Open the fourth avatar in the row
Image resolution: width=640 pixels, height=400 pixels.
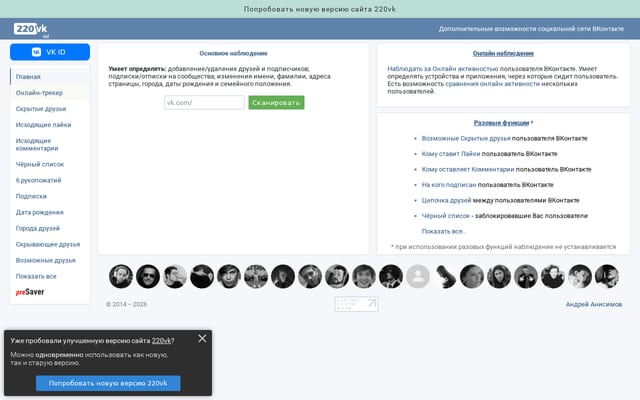pyautogui.click(x=202, y=276)
